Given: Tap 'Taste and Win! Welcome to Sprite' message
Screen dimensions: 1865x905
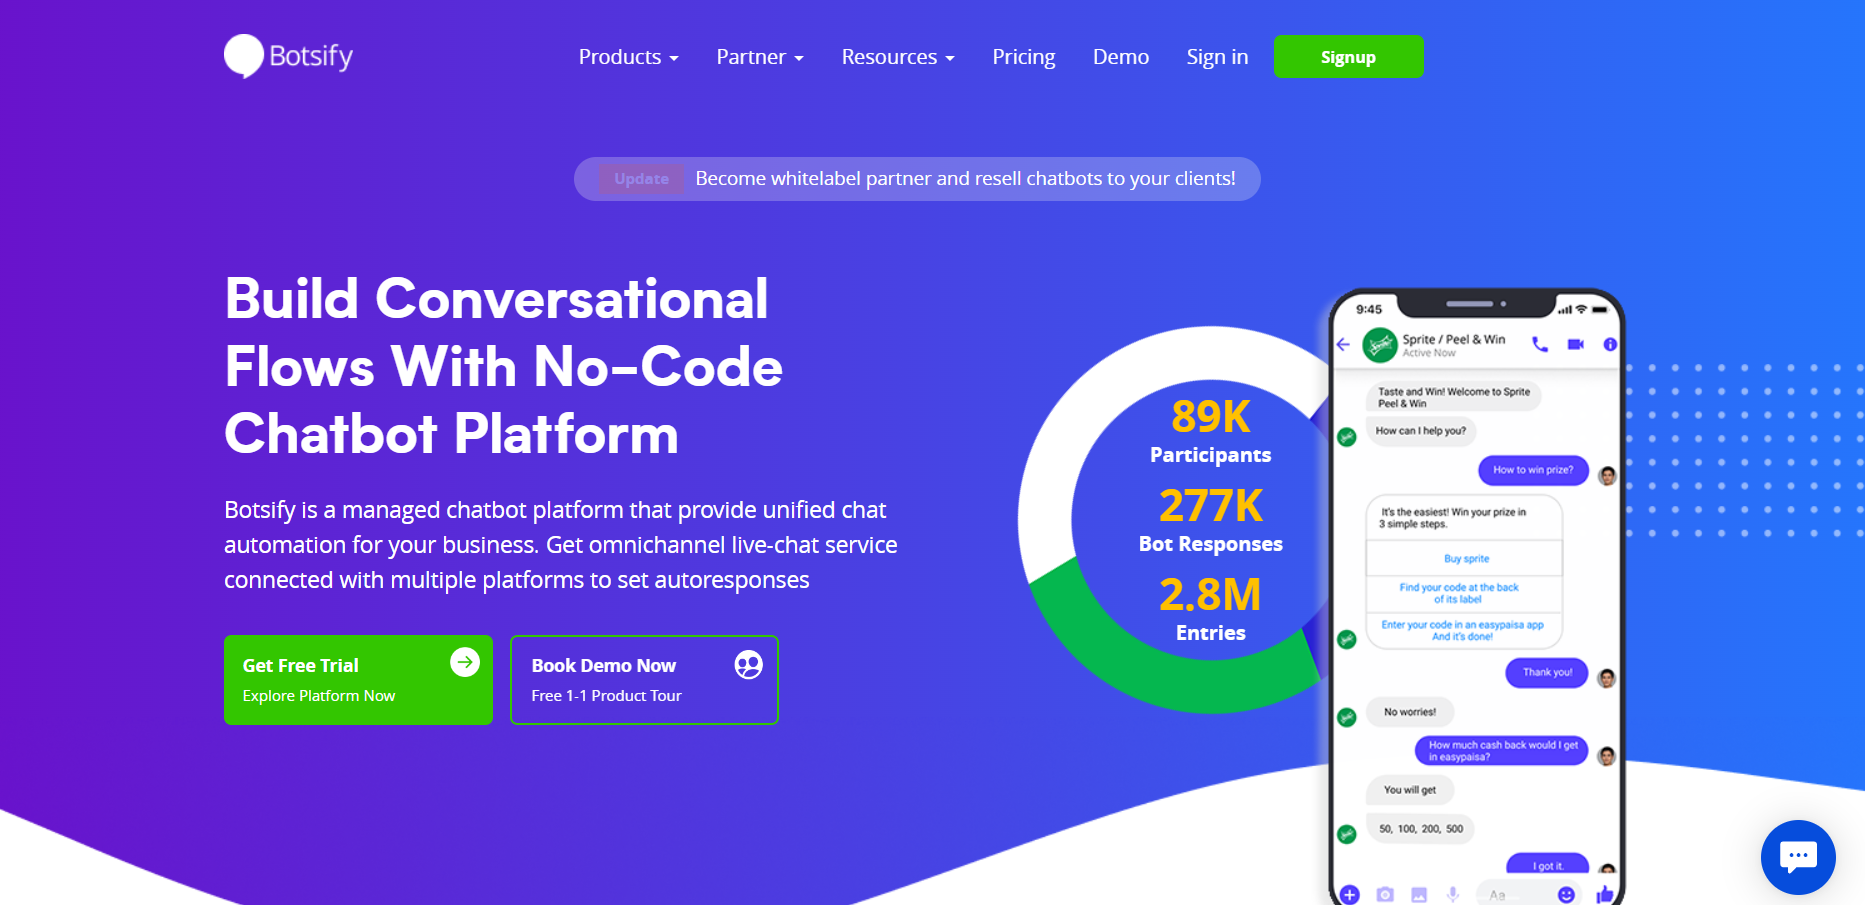Looking at the screenshot, I should 1454,397.
